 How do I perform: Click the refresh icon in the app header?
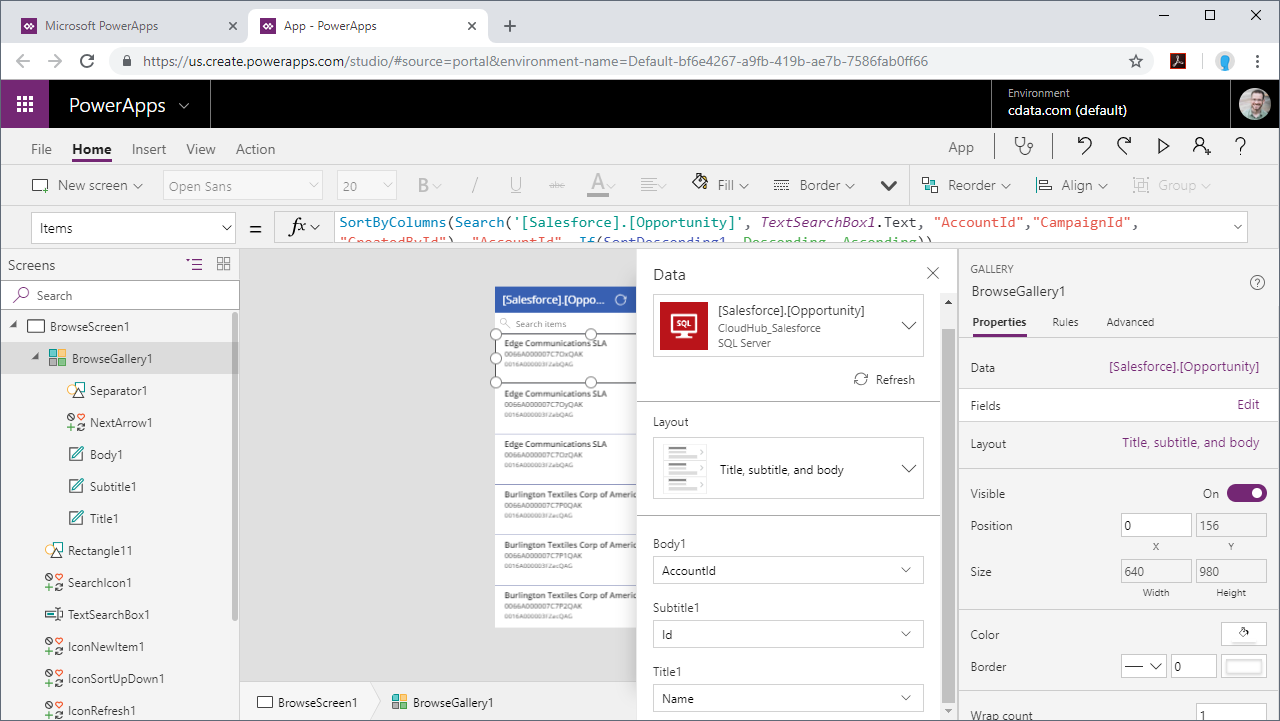pos(621,299)
